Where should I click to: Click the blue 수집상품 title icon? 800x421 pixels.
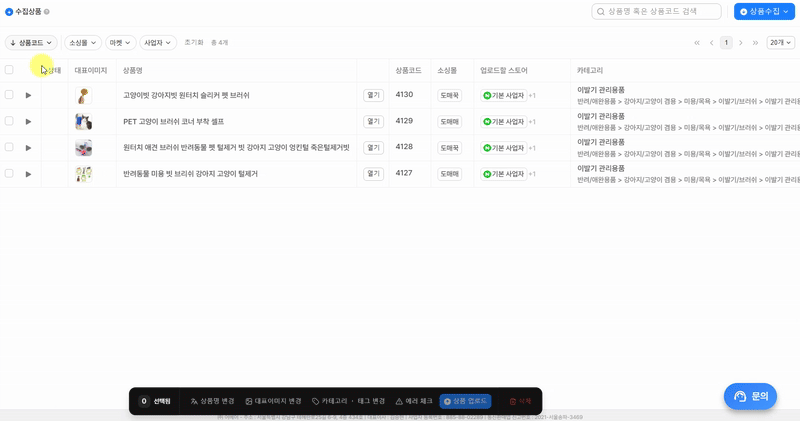coord(9,11)
